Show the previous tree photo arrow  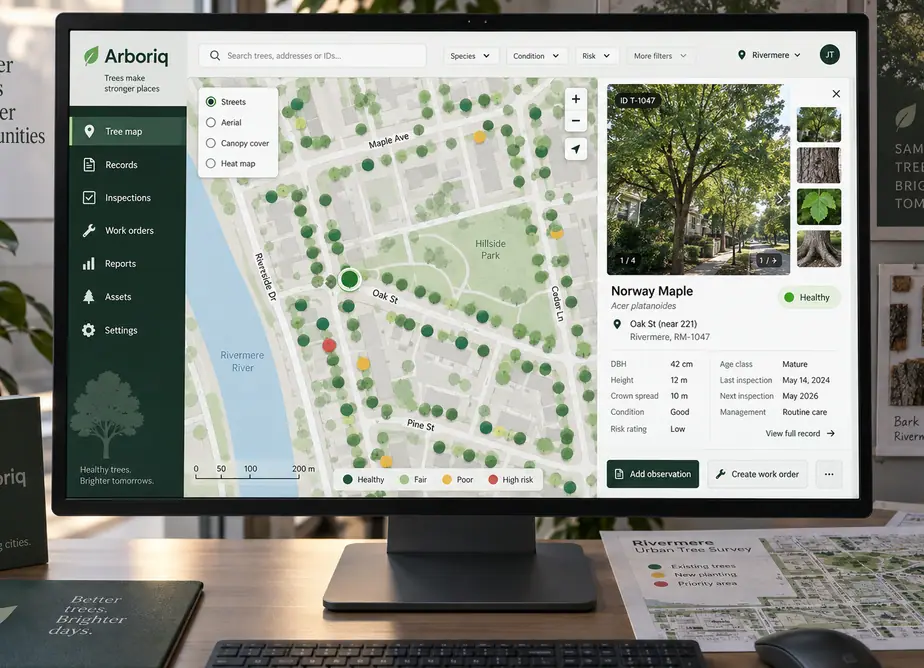click(x=618, y=199)
